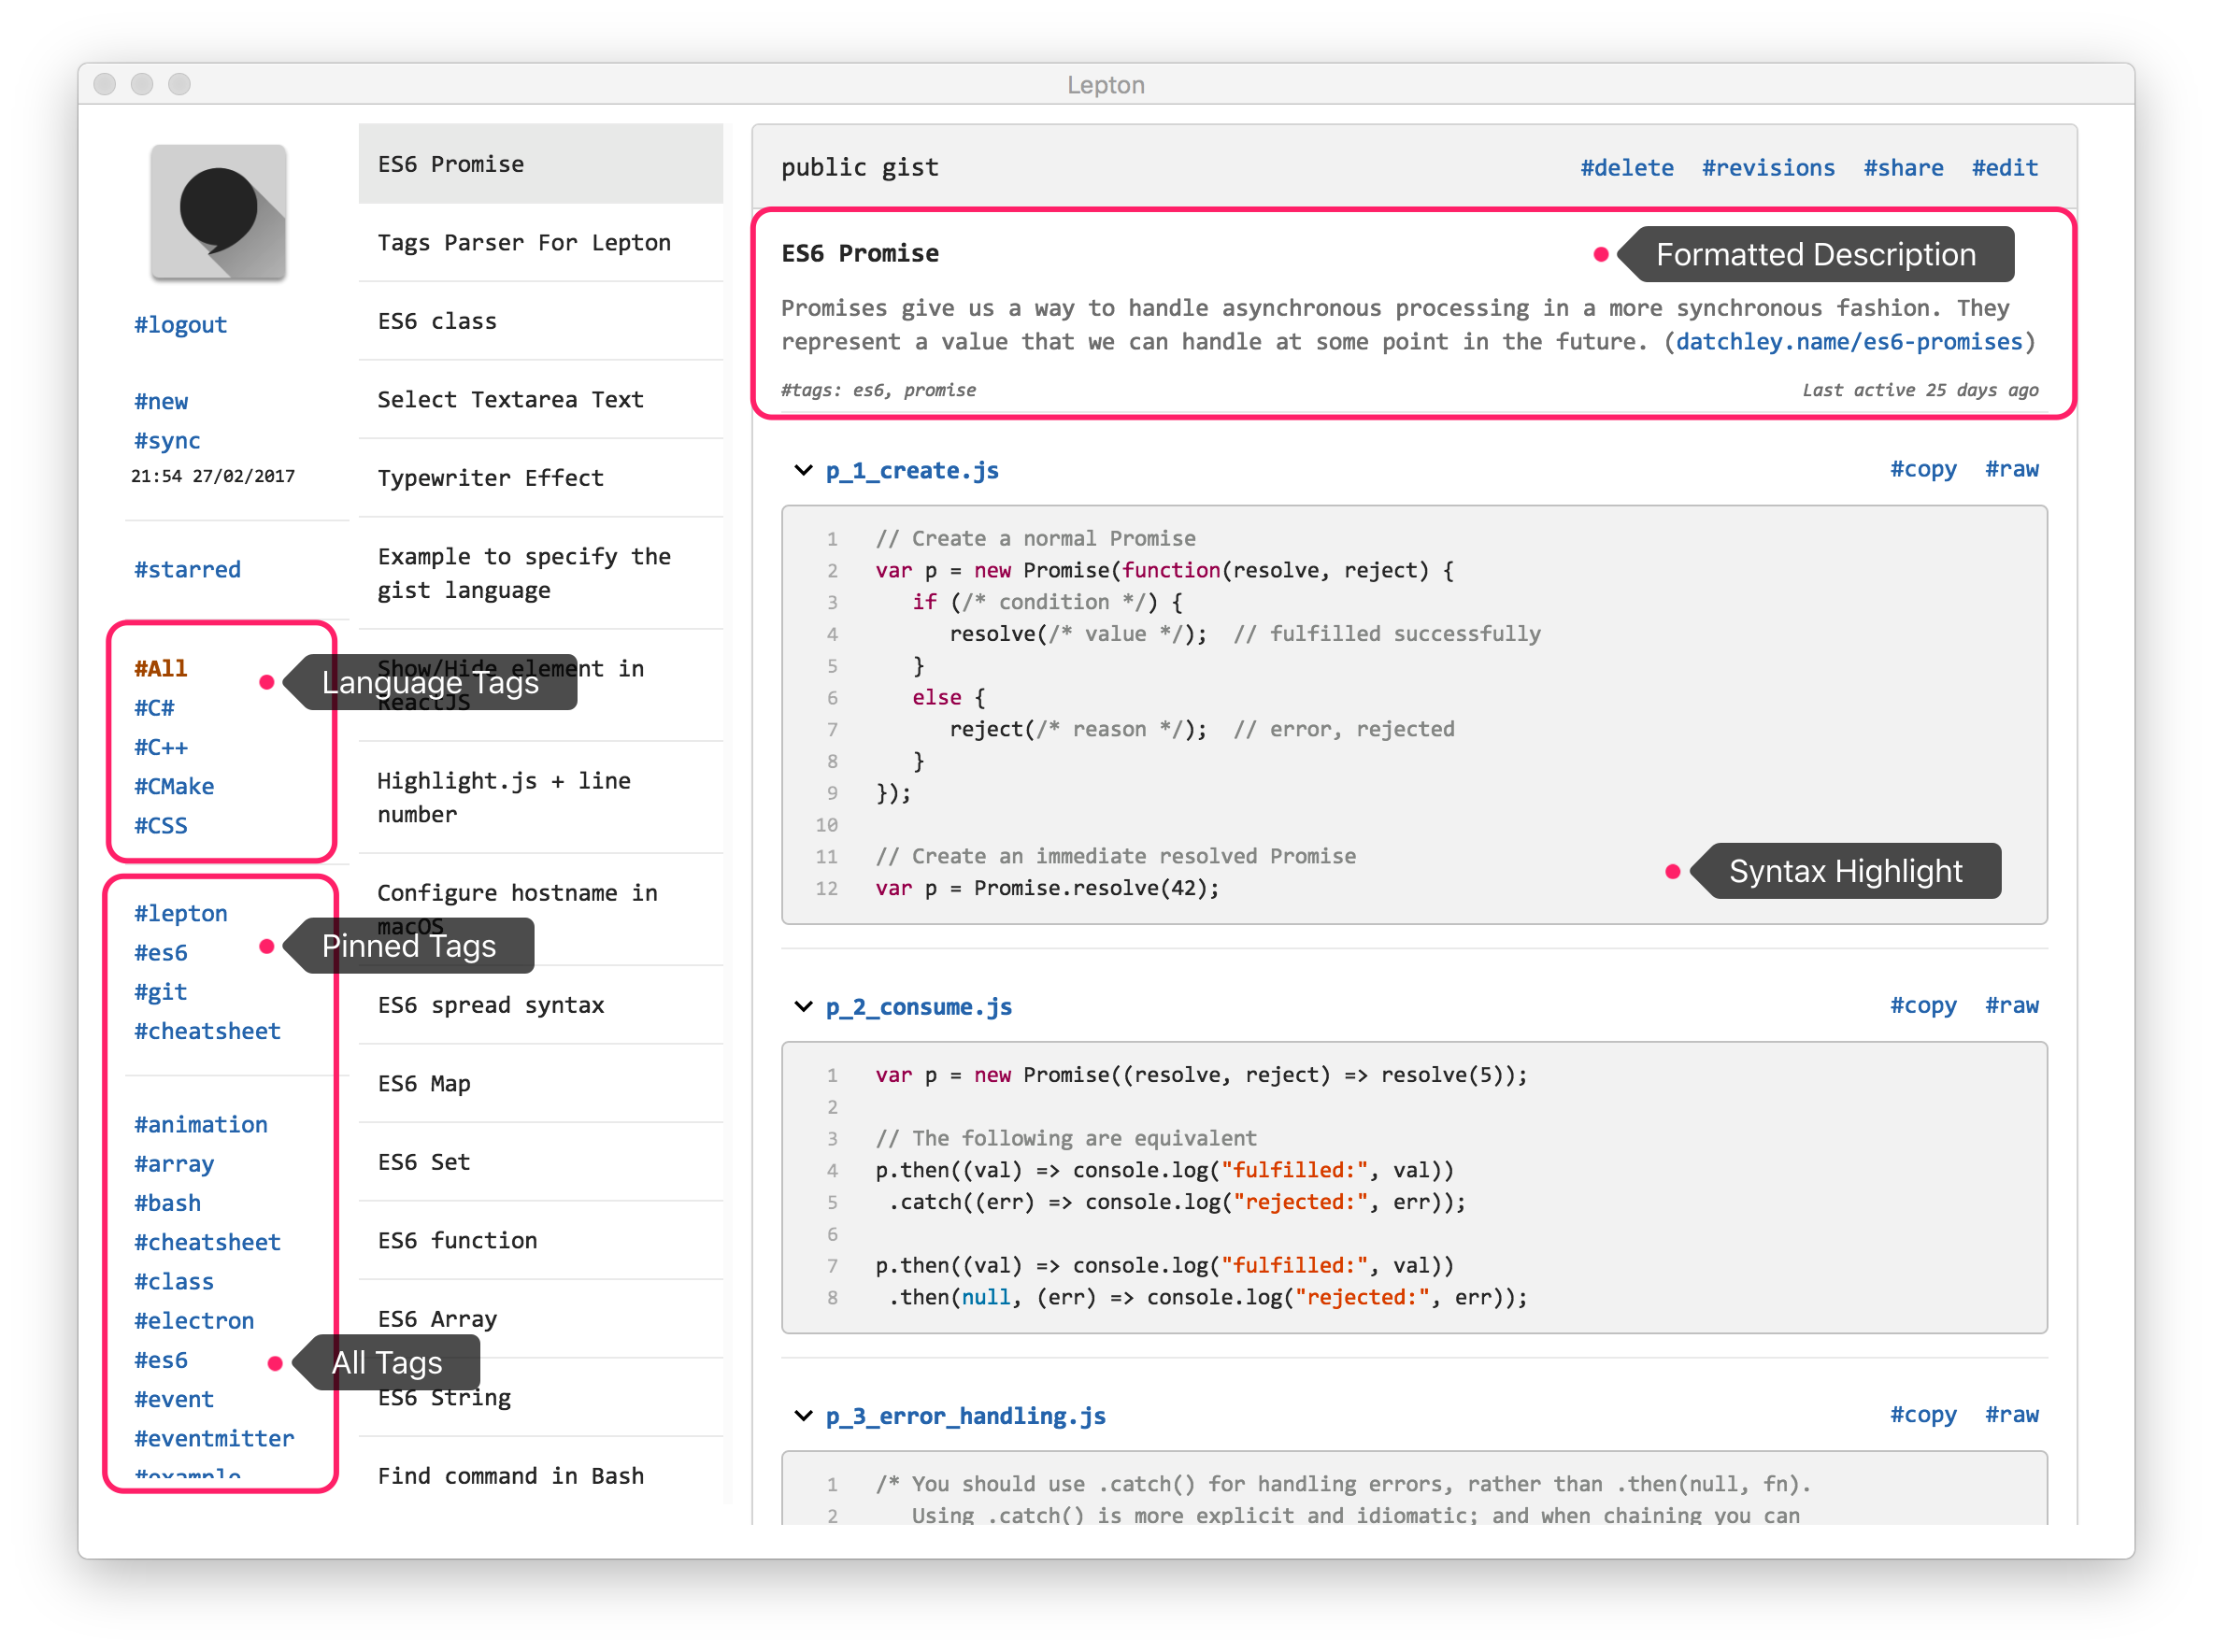Collapse p_3_error_handling.js code section chevron

[802, 1415]
